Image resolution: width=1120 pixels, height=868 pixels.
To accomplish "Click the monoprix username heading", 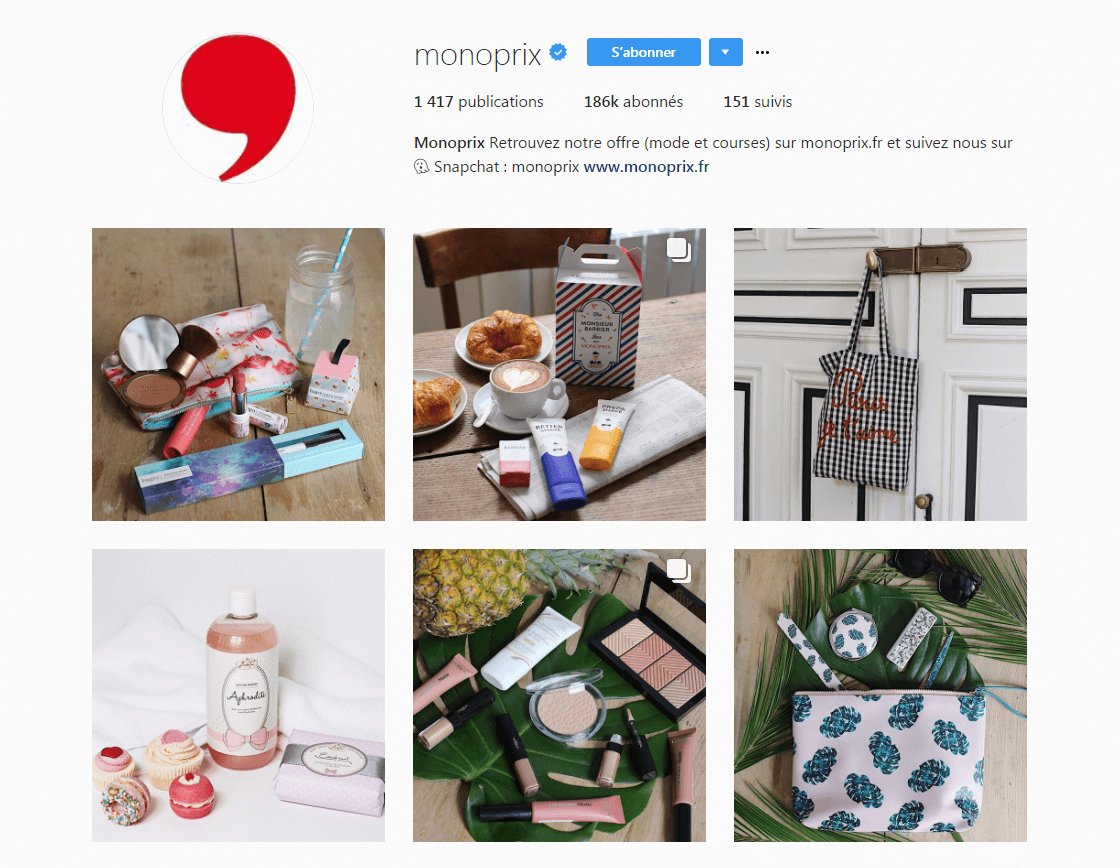I will click(478, 54).
